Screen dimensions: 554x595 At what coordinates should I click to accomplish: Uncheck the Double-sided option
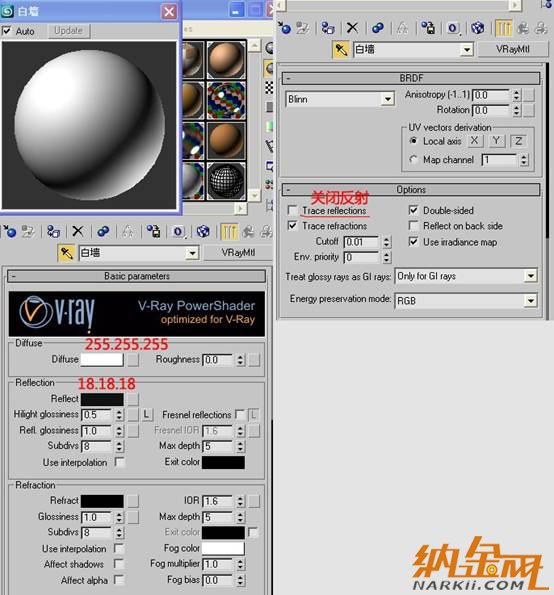pos(414,210)
